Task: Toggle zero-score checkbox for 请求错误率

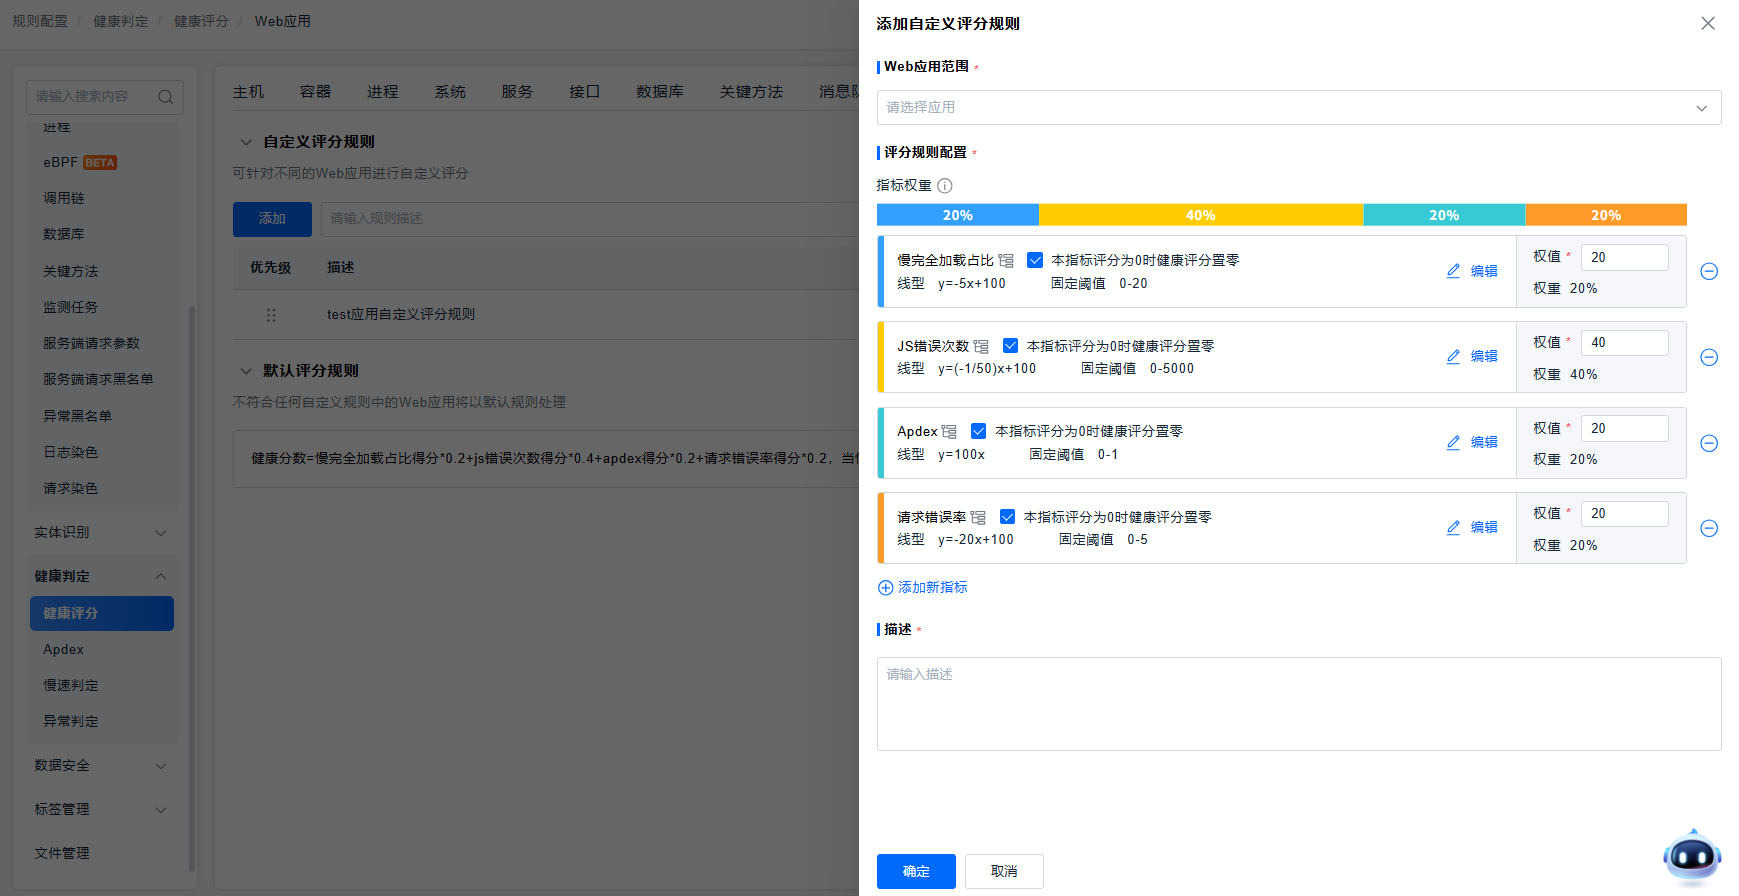Action: [1007, 517]
